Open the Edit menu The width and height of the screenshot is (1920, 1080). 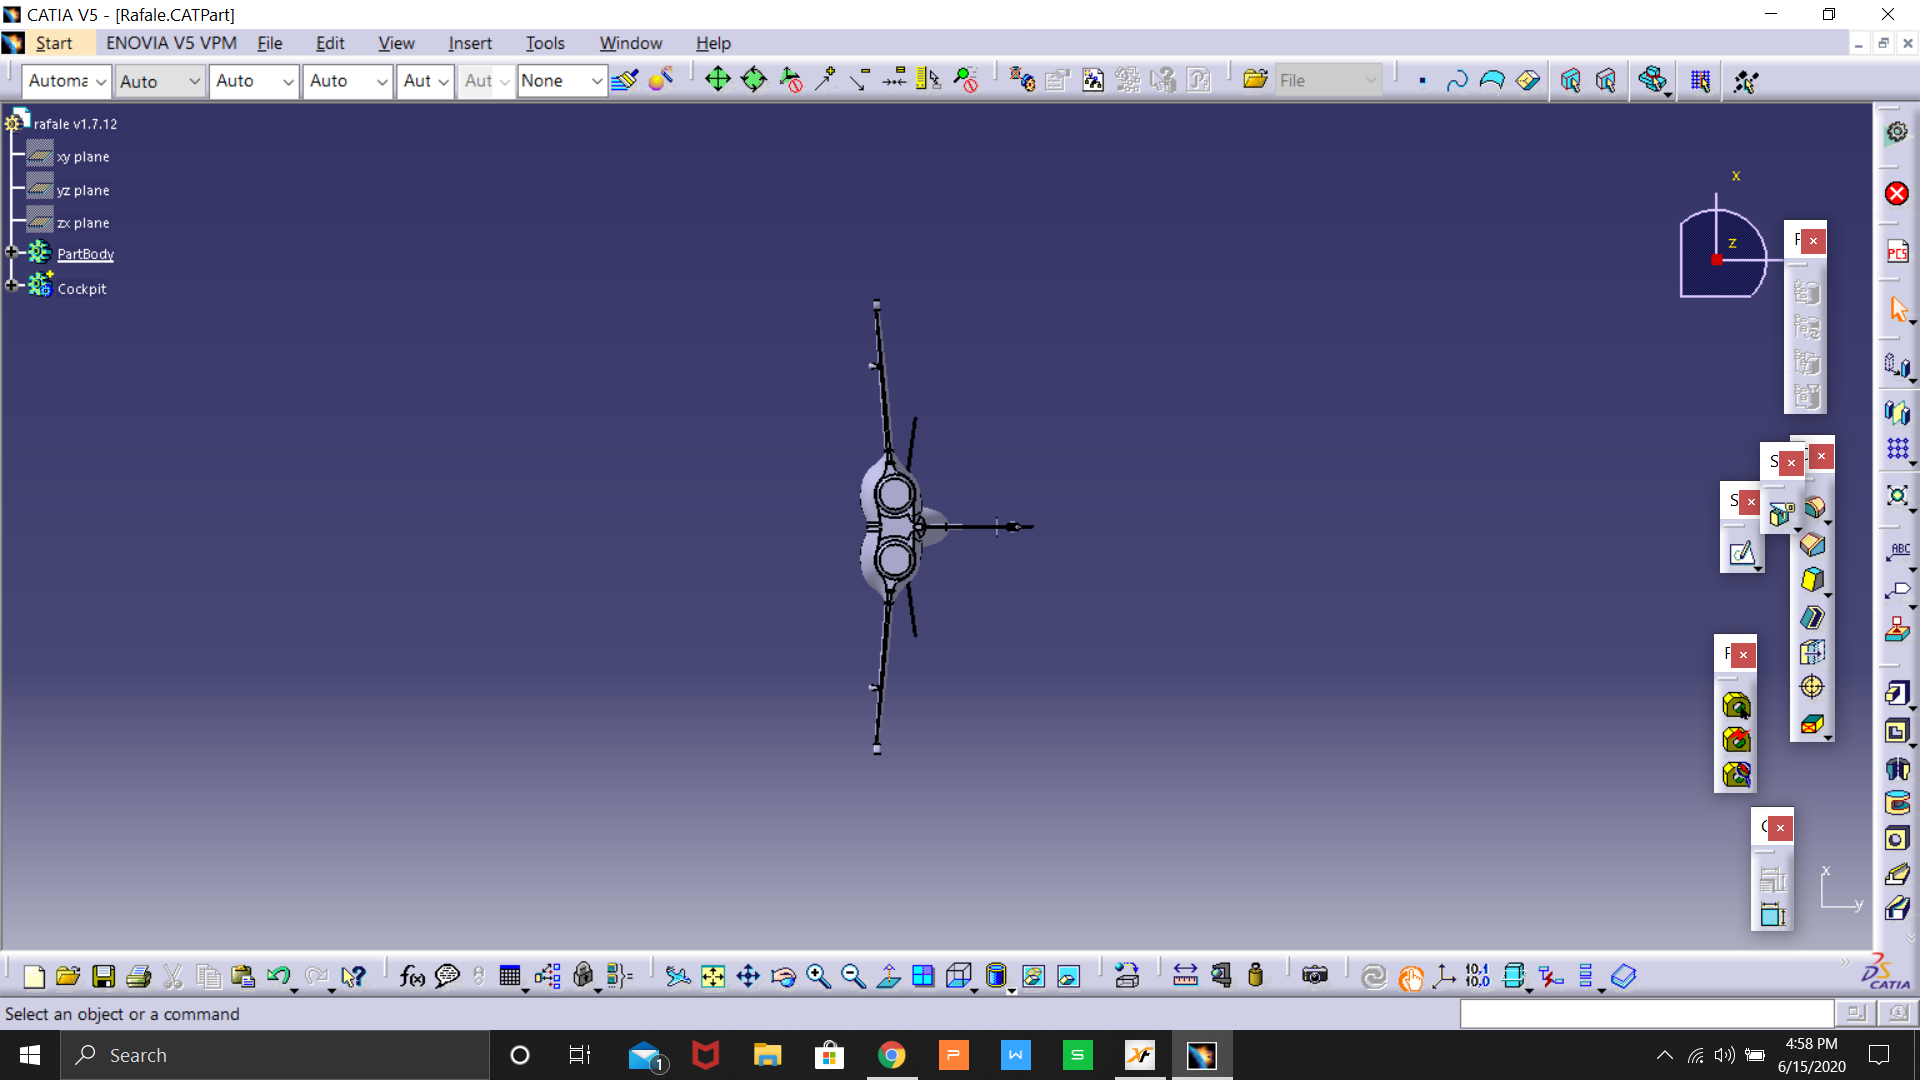point(330,43)
